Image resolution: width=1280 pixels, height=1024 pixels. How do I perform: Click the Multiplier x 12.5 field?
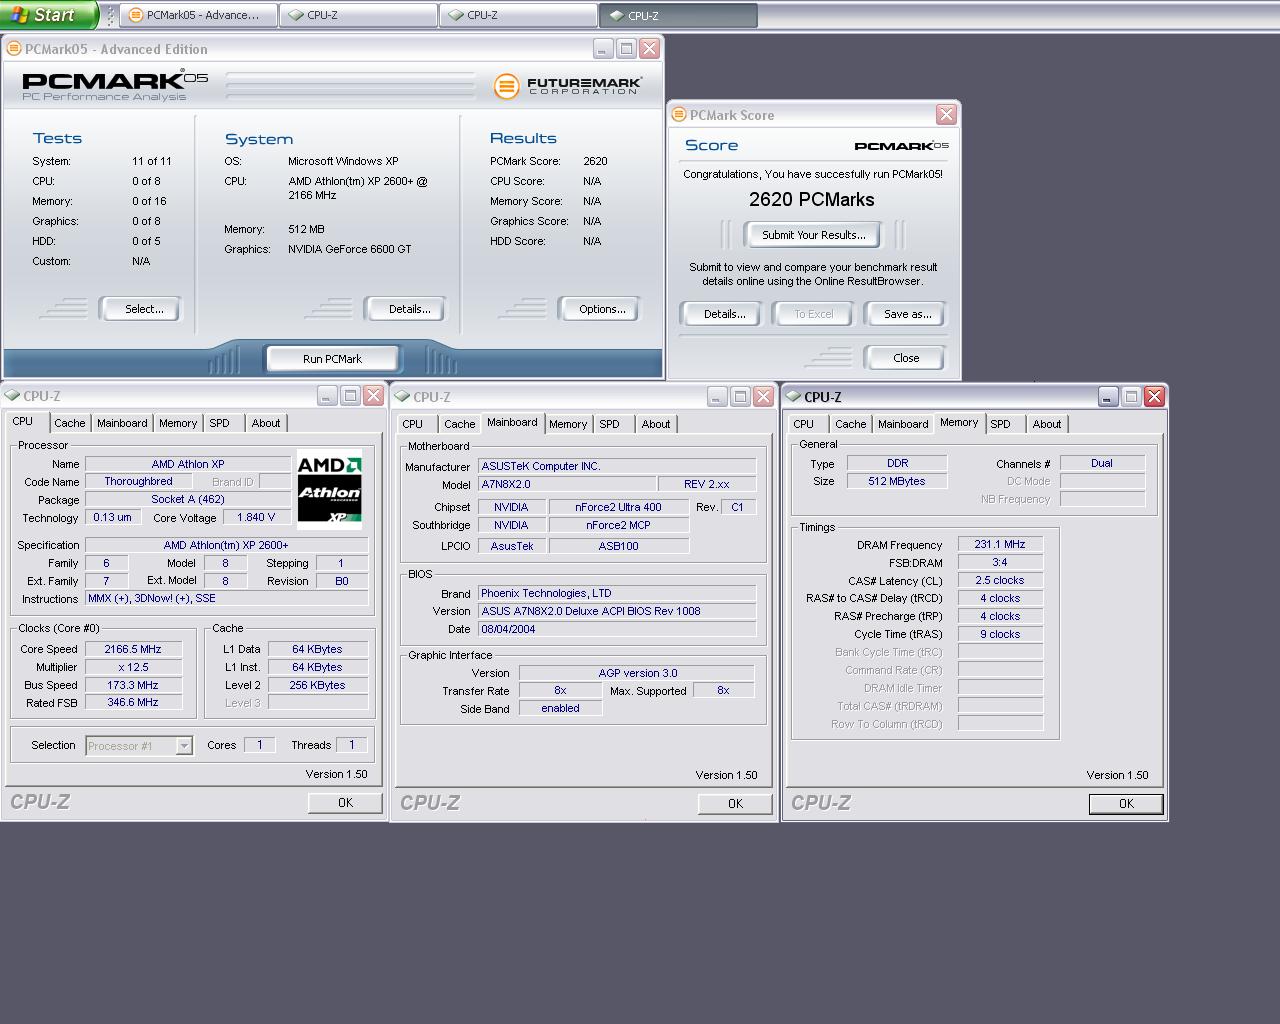coord(133,667)
